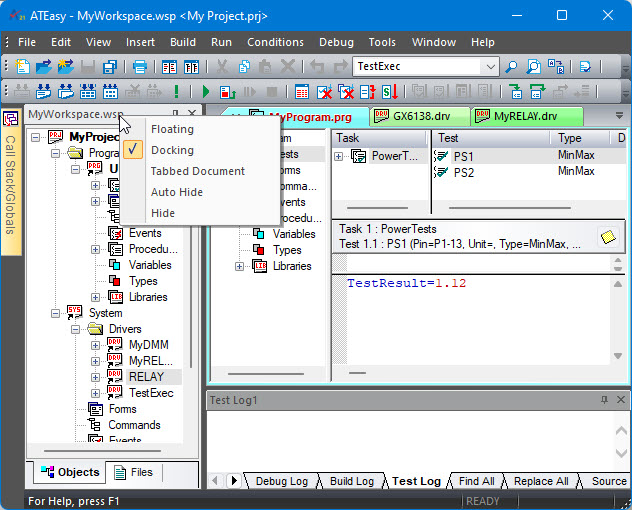Expand the PowerTests task node
Screen dimensions: 632x510
click(x=339, y=156)
